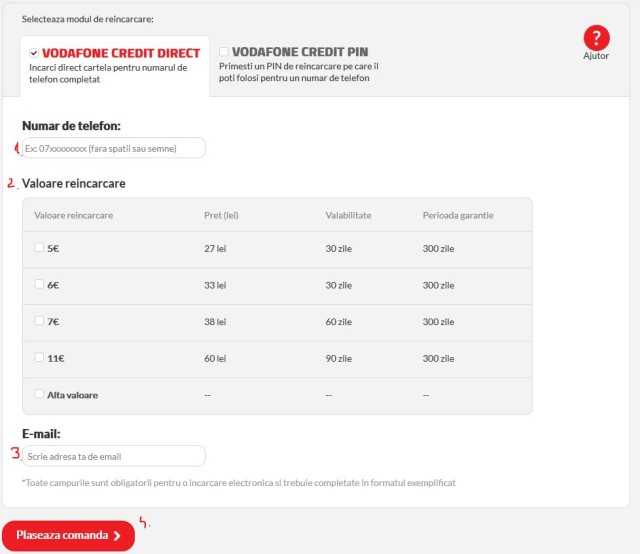
Task: Open the Vodafone Credit Direct tab
Action: pos(120,53)
